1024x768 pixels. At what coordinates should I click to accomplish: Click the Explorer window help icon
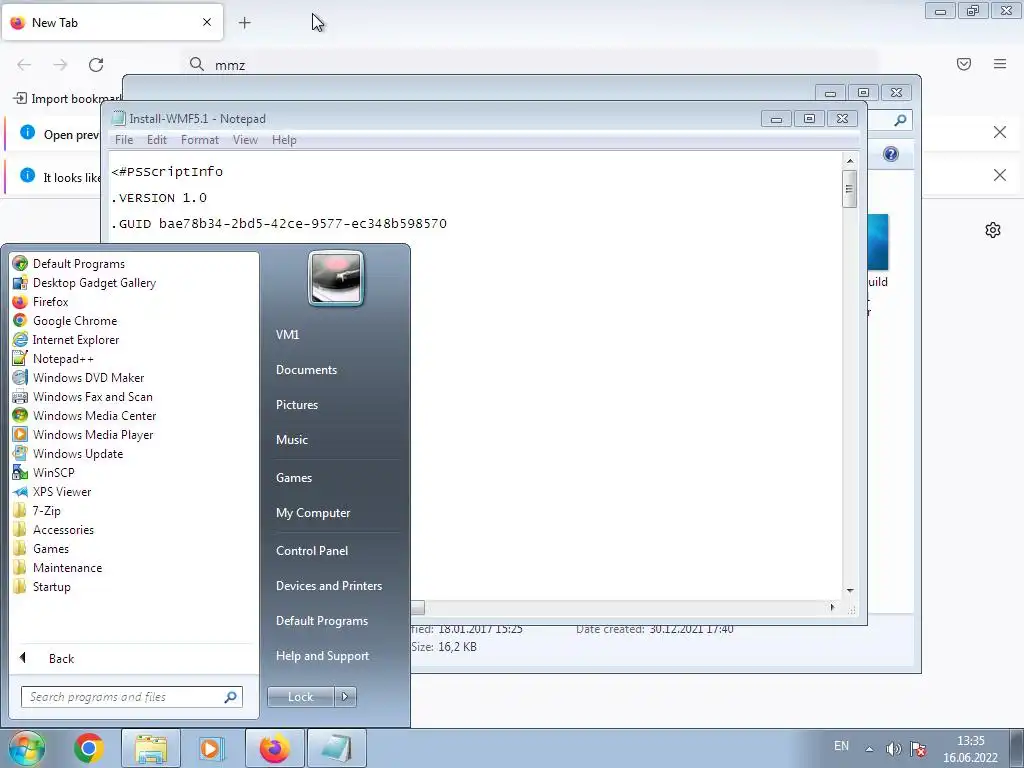click(891, 154)
